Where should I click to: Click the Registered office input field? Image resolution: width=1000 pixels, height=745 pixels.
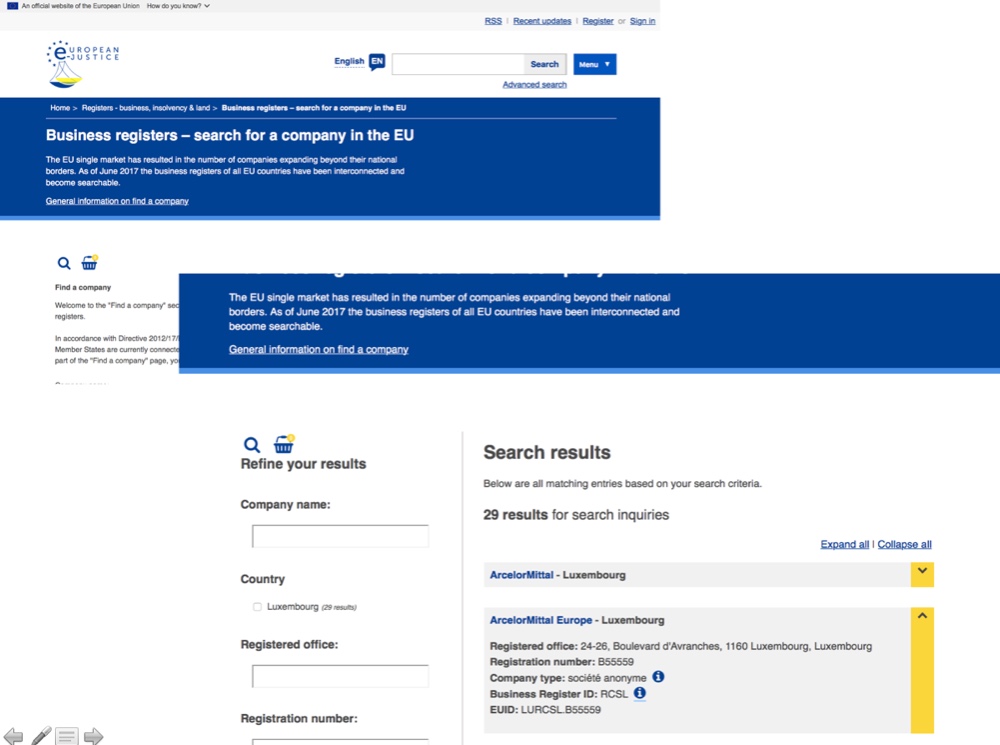[340, 676]
